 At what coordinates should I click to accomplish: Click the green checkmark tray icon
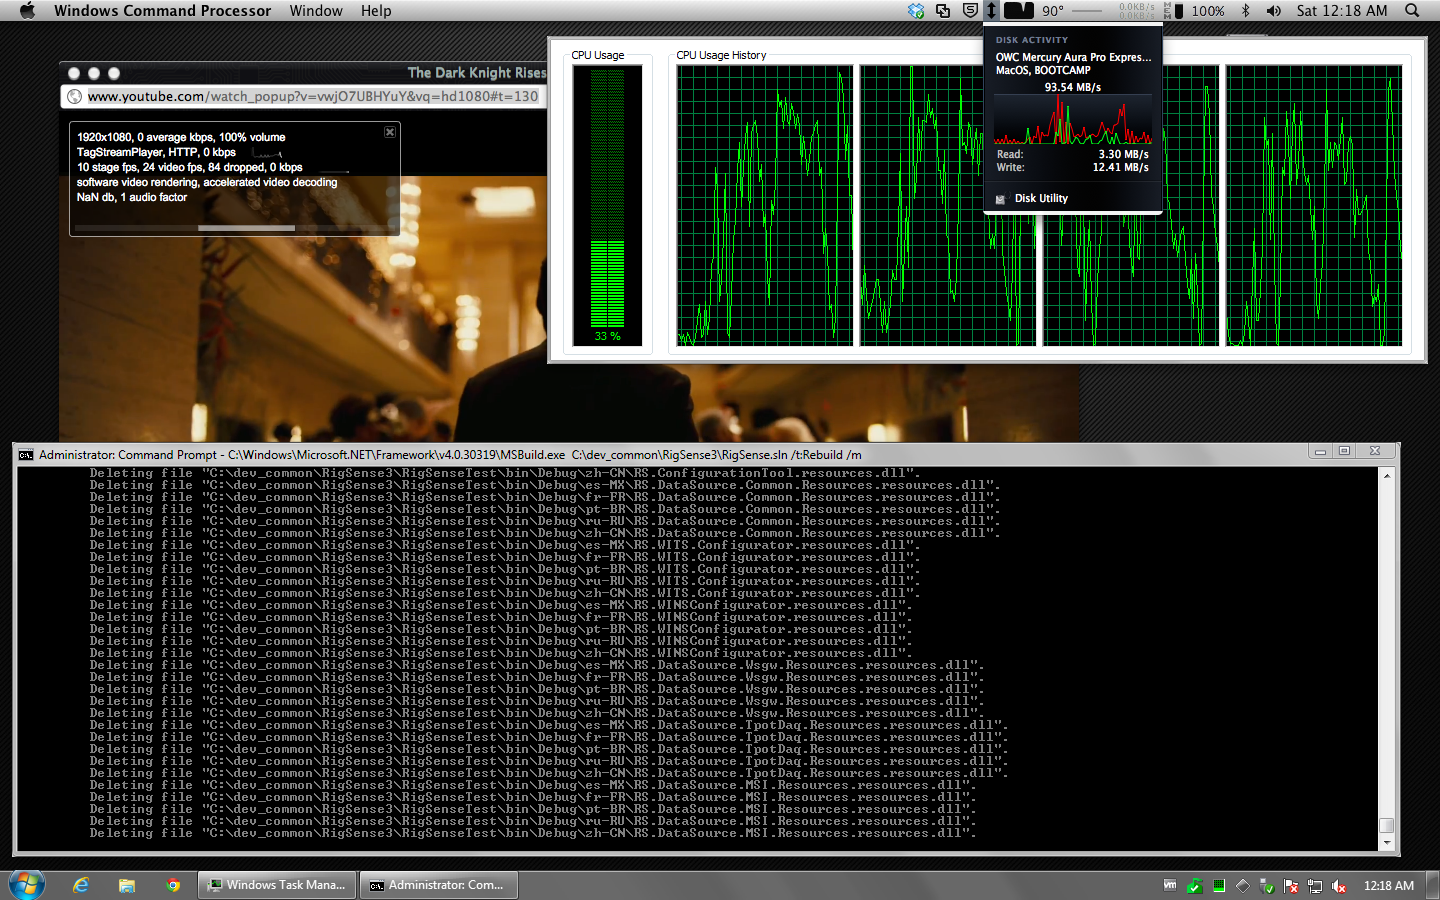point(1194,885)
